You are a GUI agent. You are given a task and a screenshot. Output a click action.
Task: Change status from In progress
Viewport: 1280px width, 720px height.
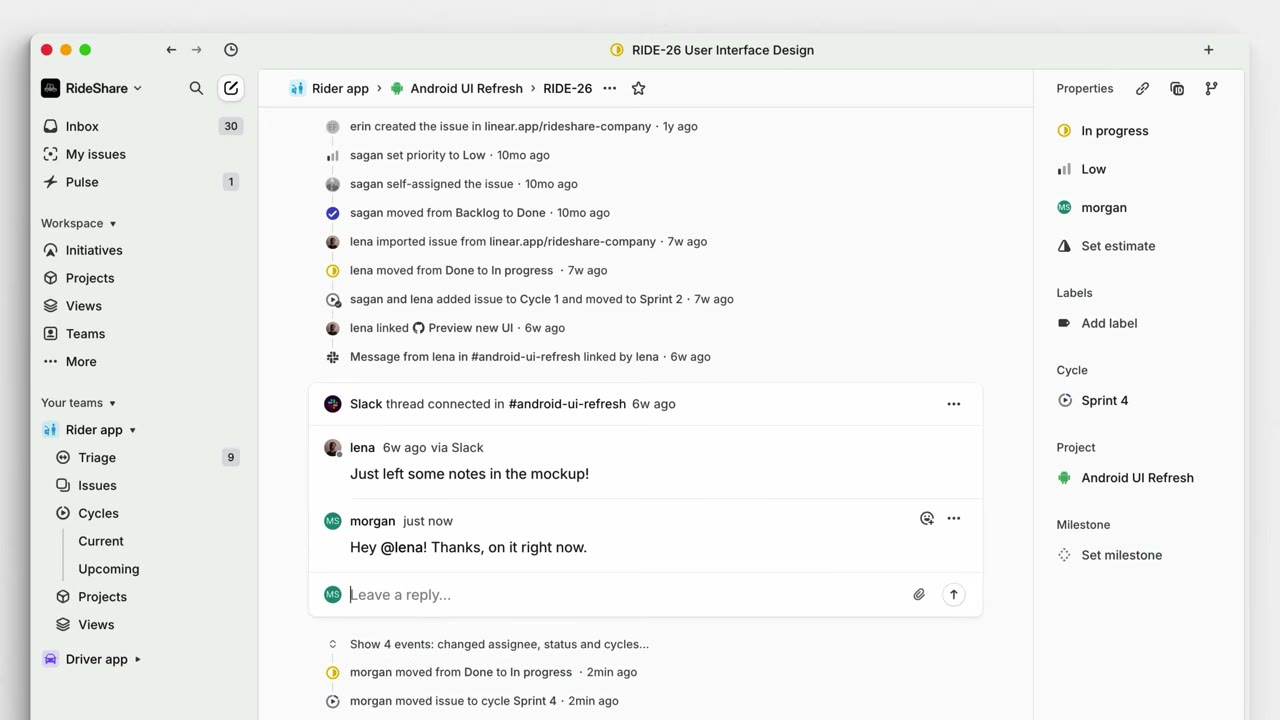pos(1103,131)
